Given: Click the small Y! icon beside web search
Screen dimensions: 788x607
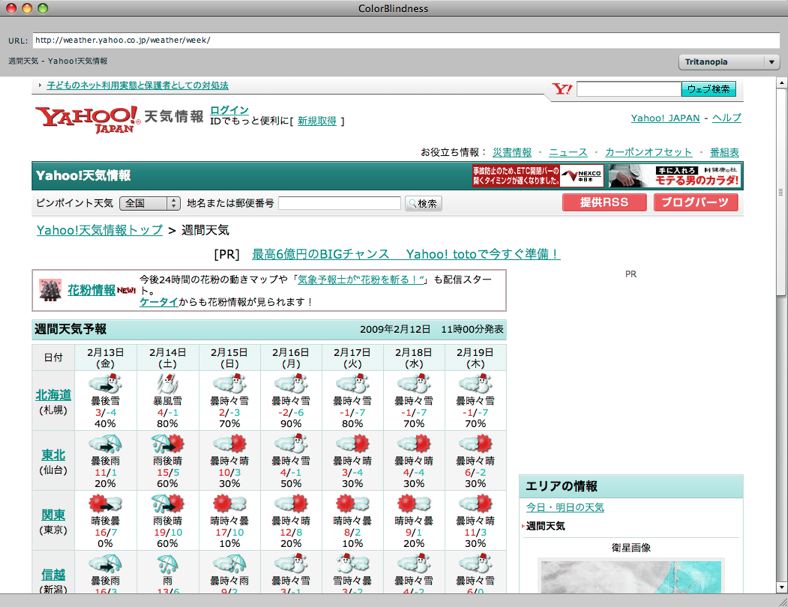Looking at the screenshot, I should [562, 89].
